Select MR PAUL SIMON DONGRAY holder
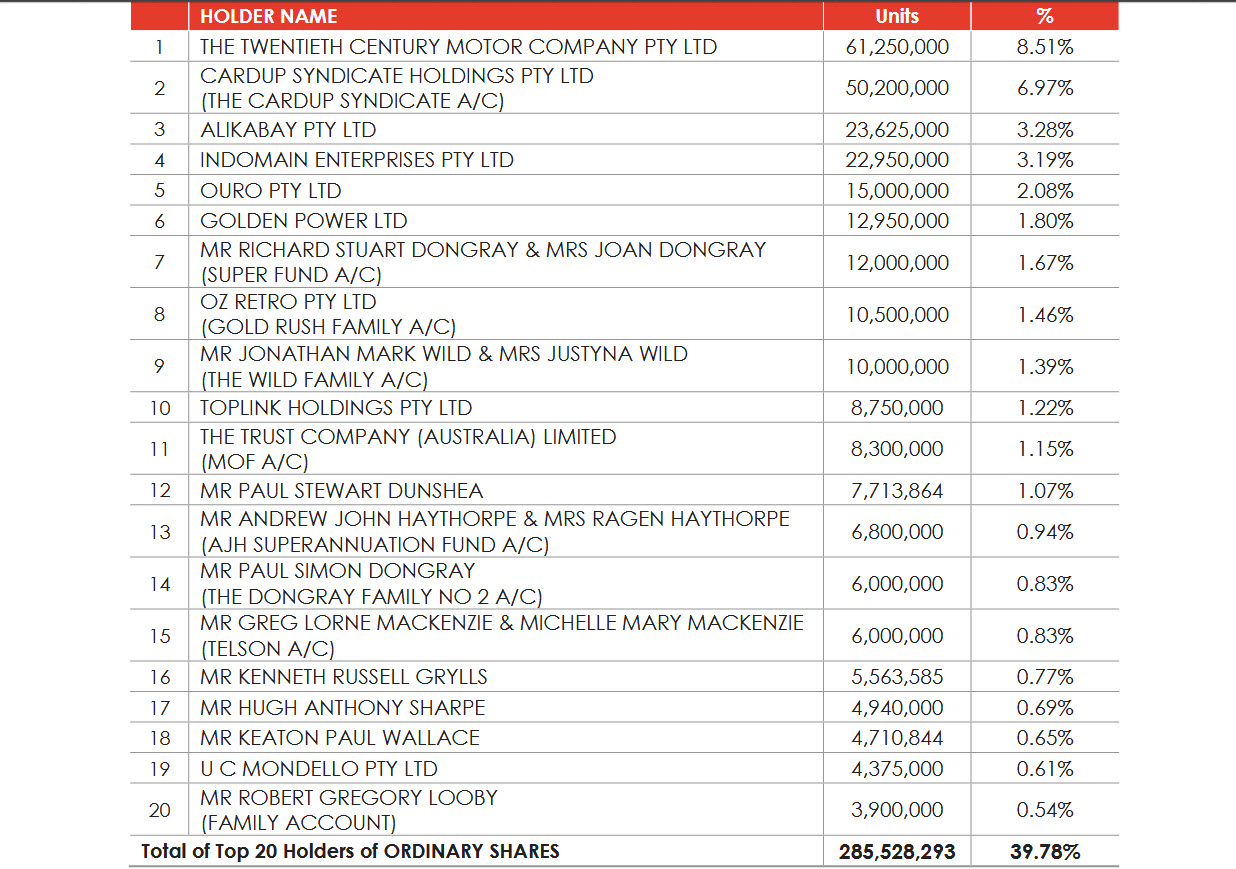 (337, 571)
